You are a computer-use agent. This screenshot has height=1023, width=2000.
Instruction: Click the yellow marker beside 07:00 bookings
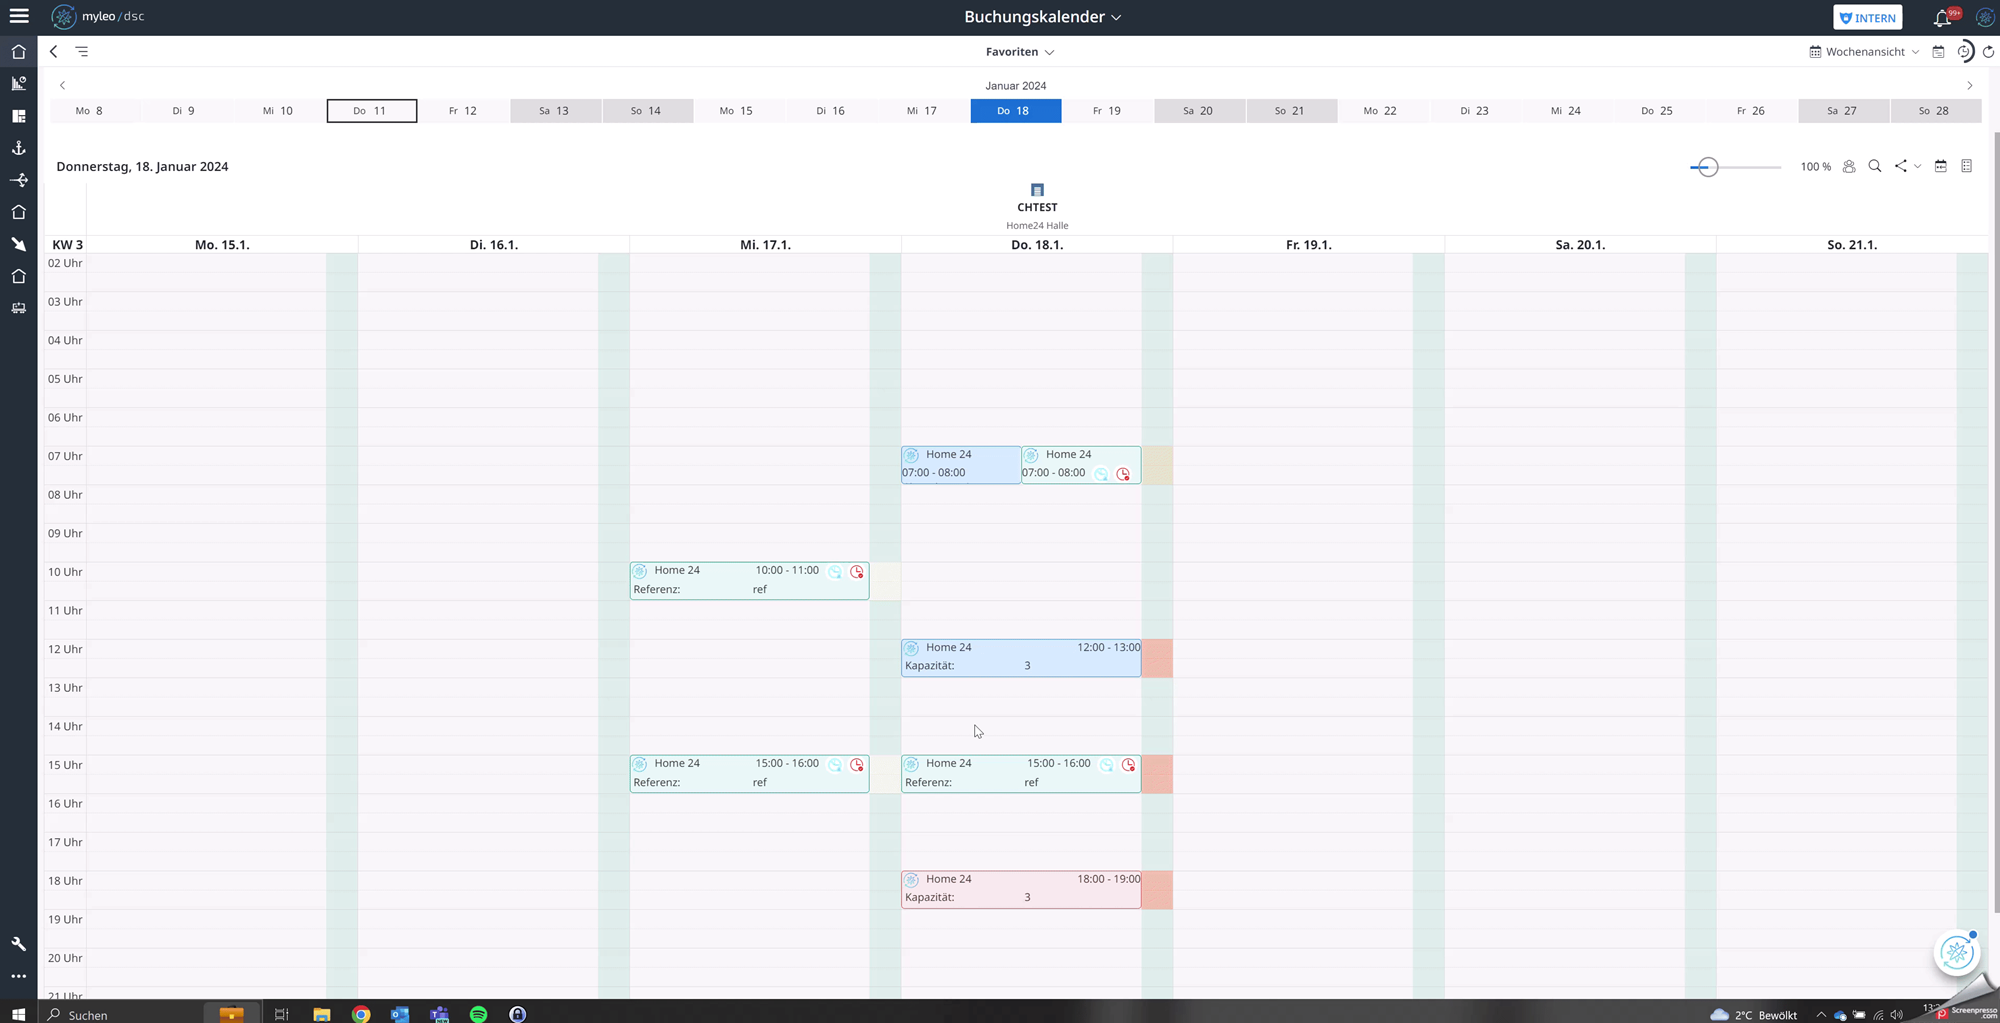pyautogui.click(x=1157, y=465)
